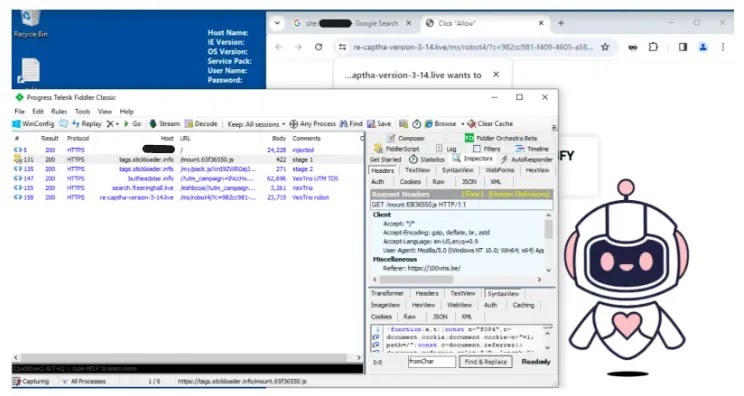Screen dimensions: 744x396
Task: Open the Browse dropdown arrow
Action: click(x=463, y=124)
